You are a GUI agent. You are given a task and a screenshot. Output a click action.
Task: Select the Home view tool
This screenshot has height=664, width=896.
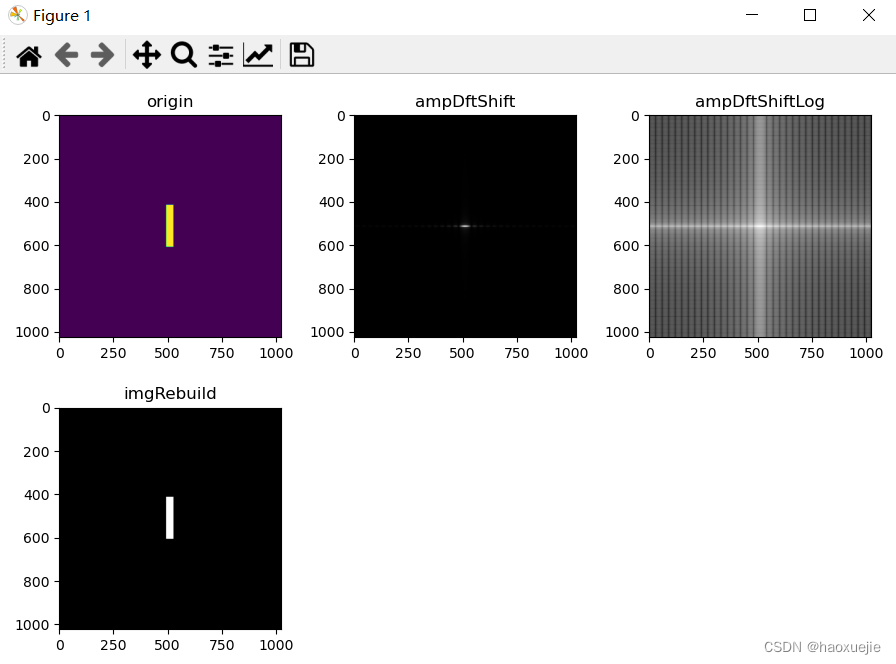coord(28,55)
